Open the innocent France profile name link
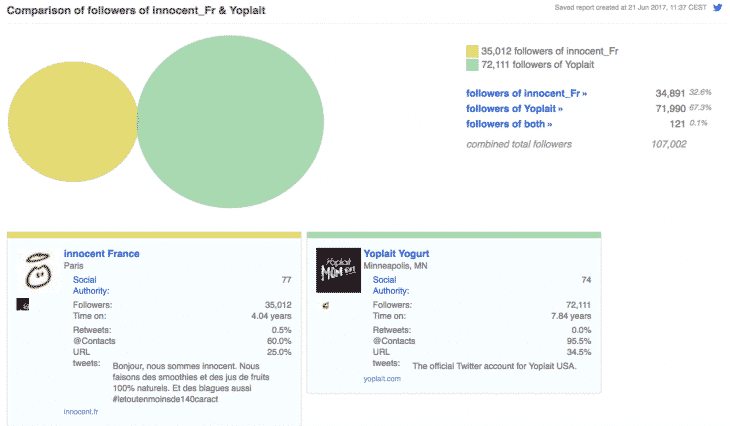The height and width of the screenshot is (426, 730). (x=101, y=254)
